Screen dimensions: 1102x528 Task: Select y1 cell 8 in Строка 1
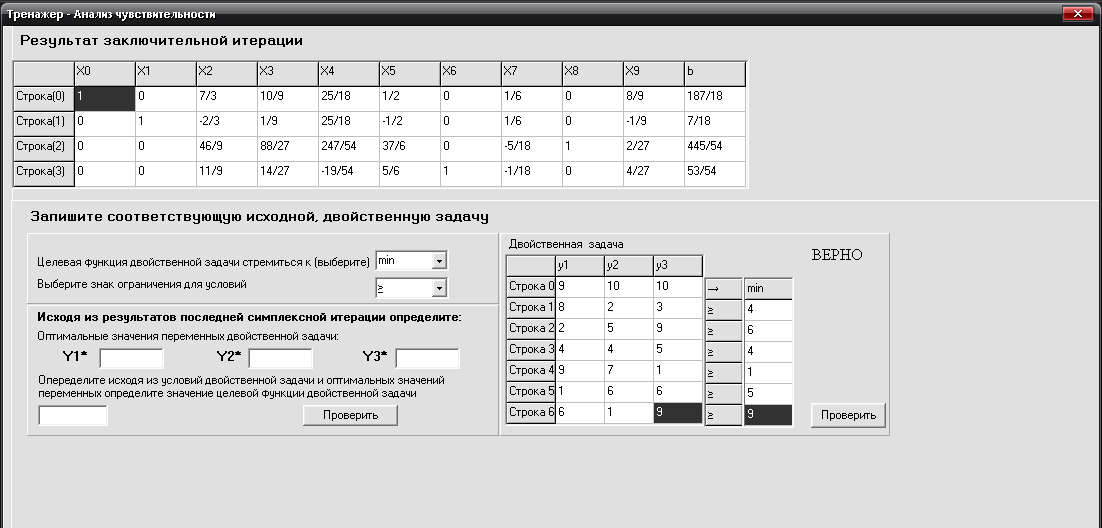coord(580,308)
